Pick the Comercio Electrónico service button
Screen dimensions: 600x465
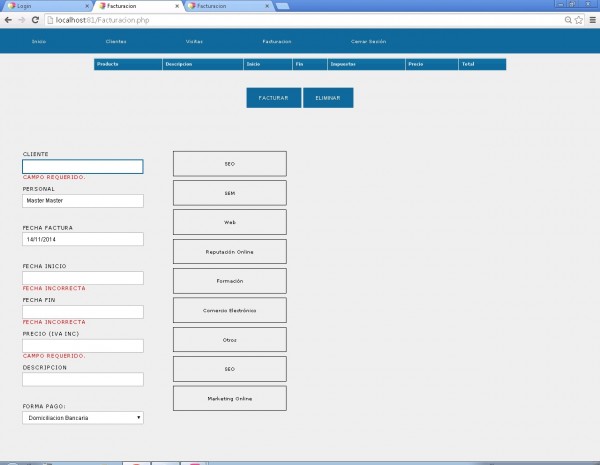click(x=230, y=311)
